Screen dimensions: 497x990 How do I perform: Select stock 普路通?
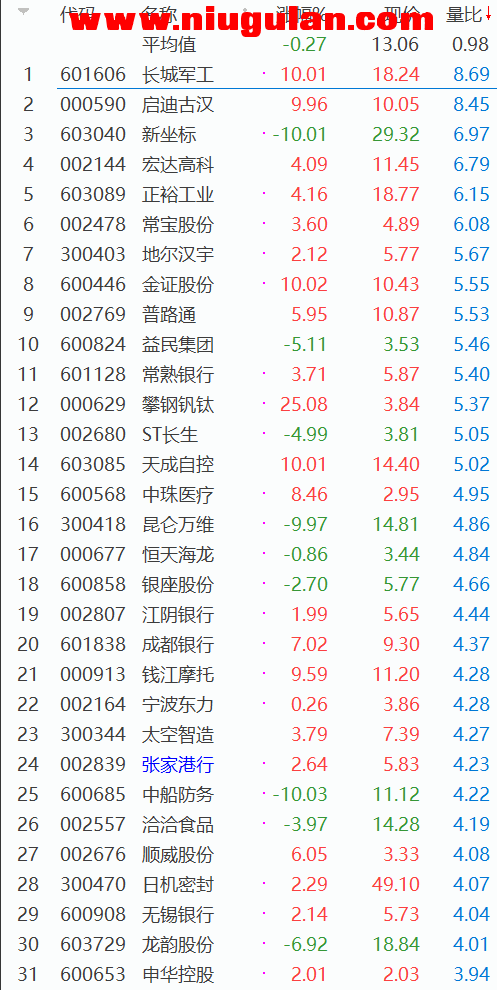pos(169,314)
